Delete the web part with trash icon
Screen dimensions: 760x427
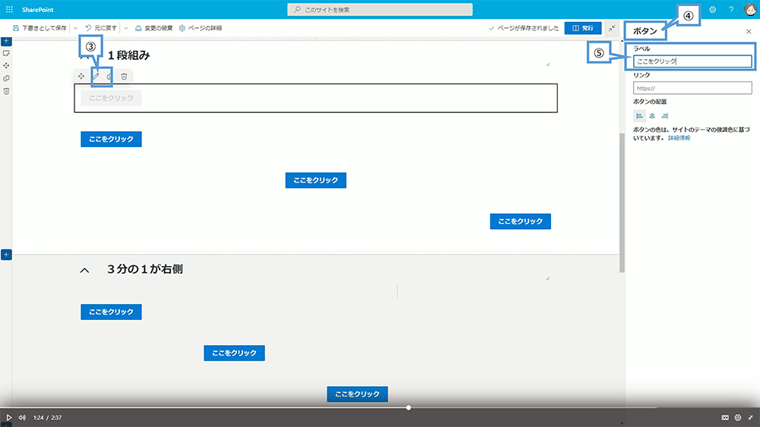click(124, 76)
